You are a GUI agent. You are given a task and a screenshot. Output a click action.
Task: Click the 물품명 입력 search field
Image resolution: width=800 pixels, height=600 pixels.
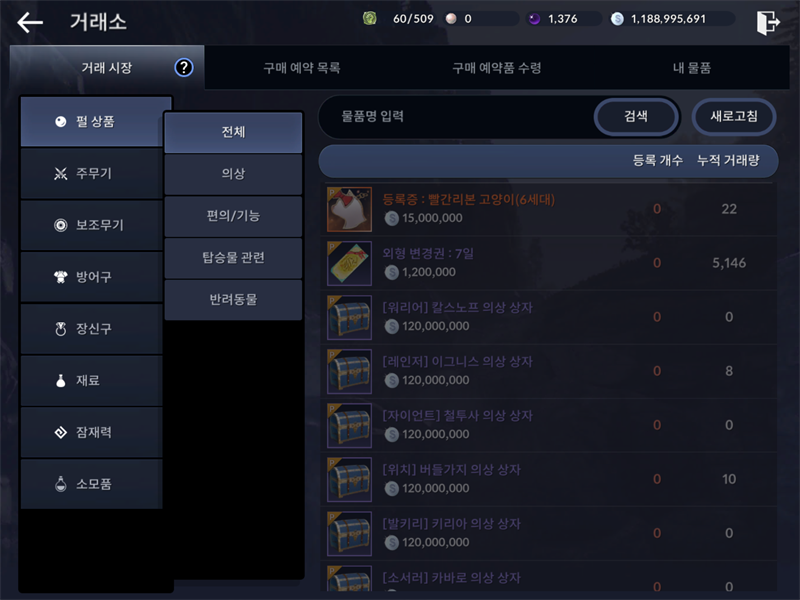tap(457, 116)
